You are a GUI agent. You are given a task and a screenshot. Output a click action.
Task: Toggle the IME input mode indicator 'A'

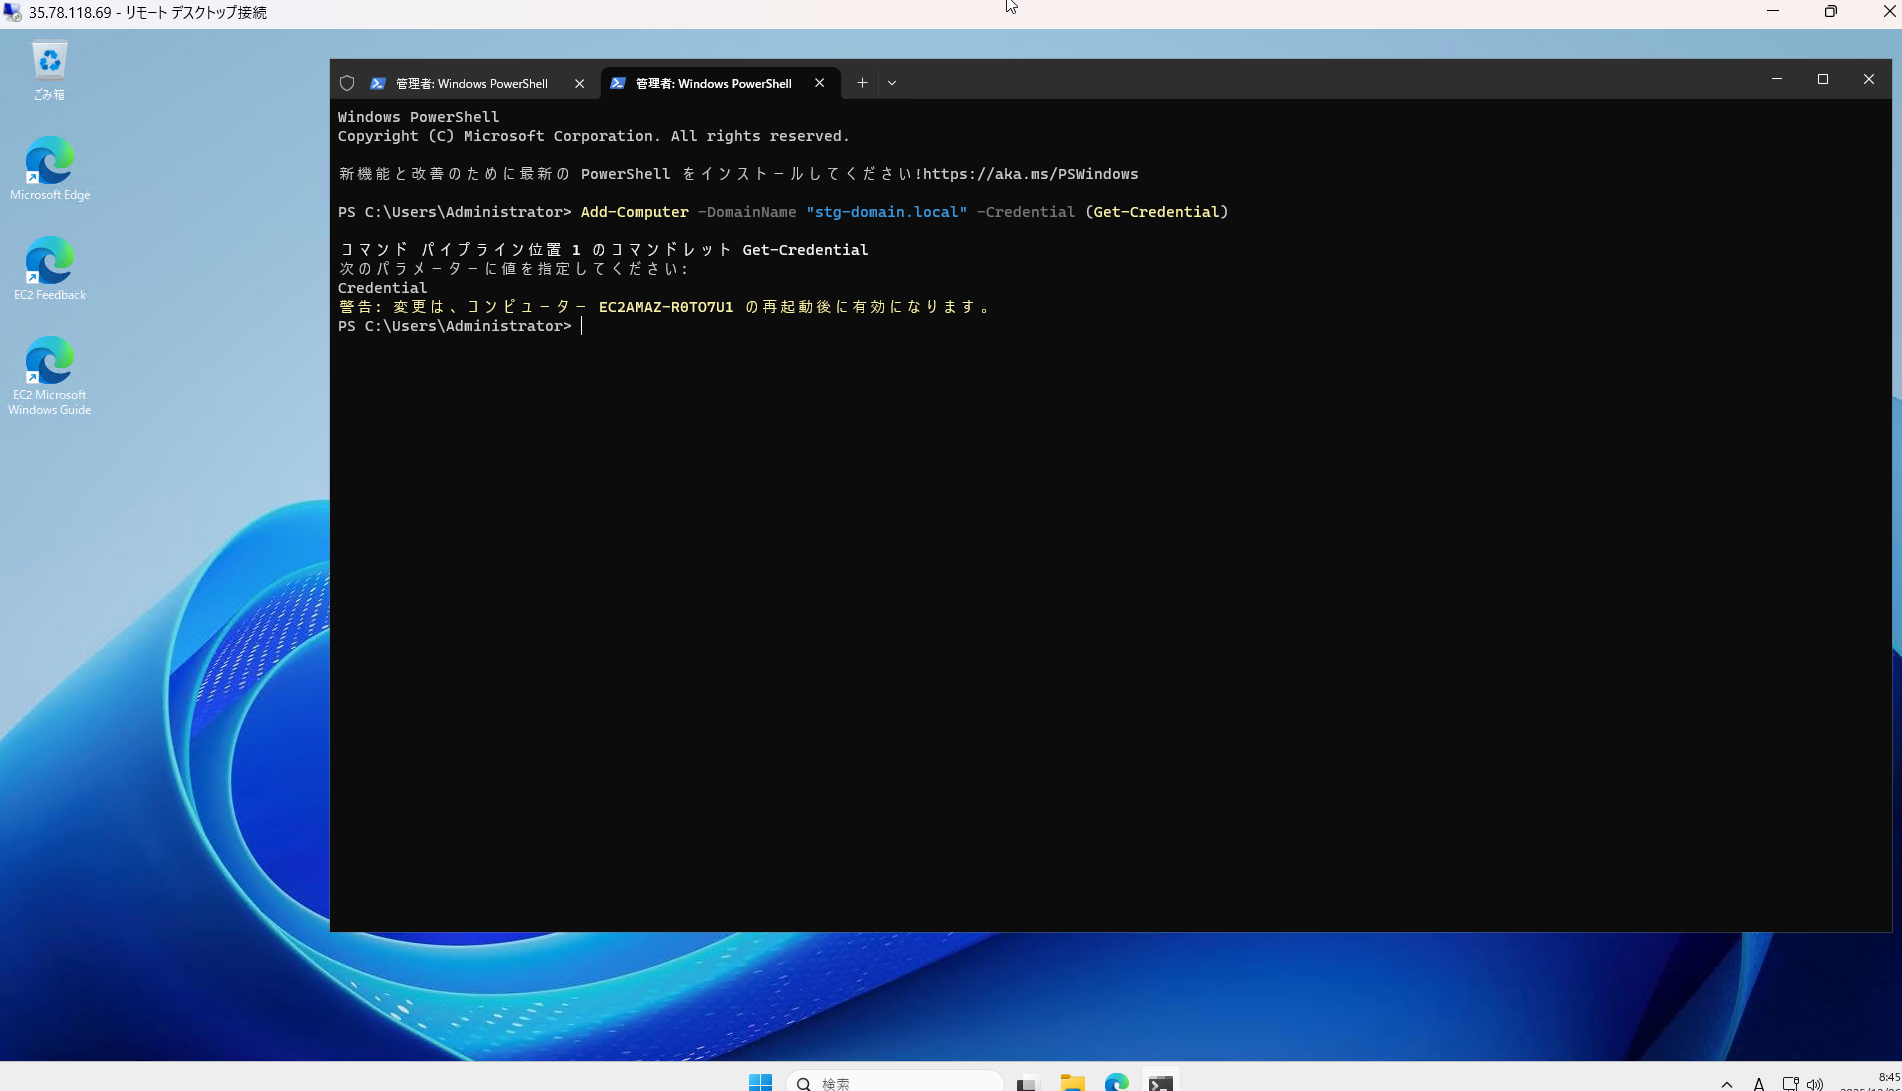pos(1758,1083)
